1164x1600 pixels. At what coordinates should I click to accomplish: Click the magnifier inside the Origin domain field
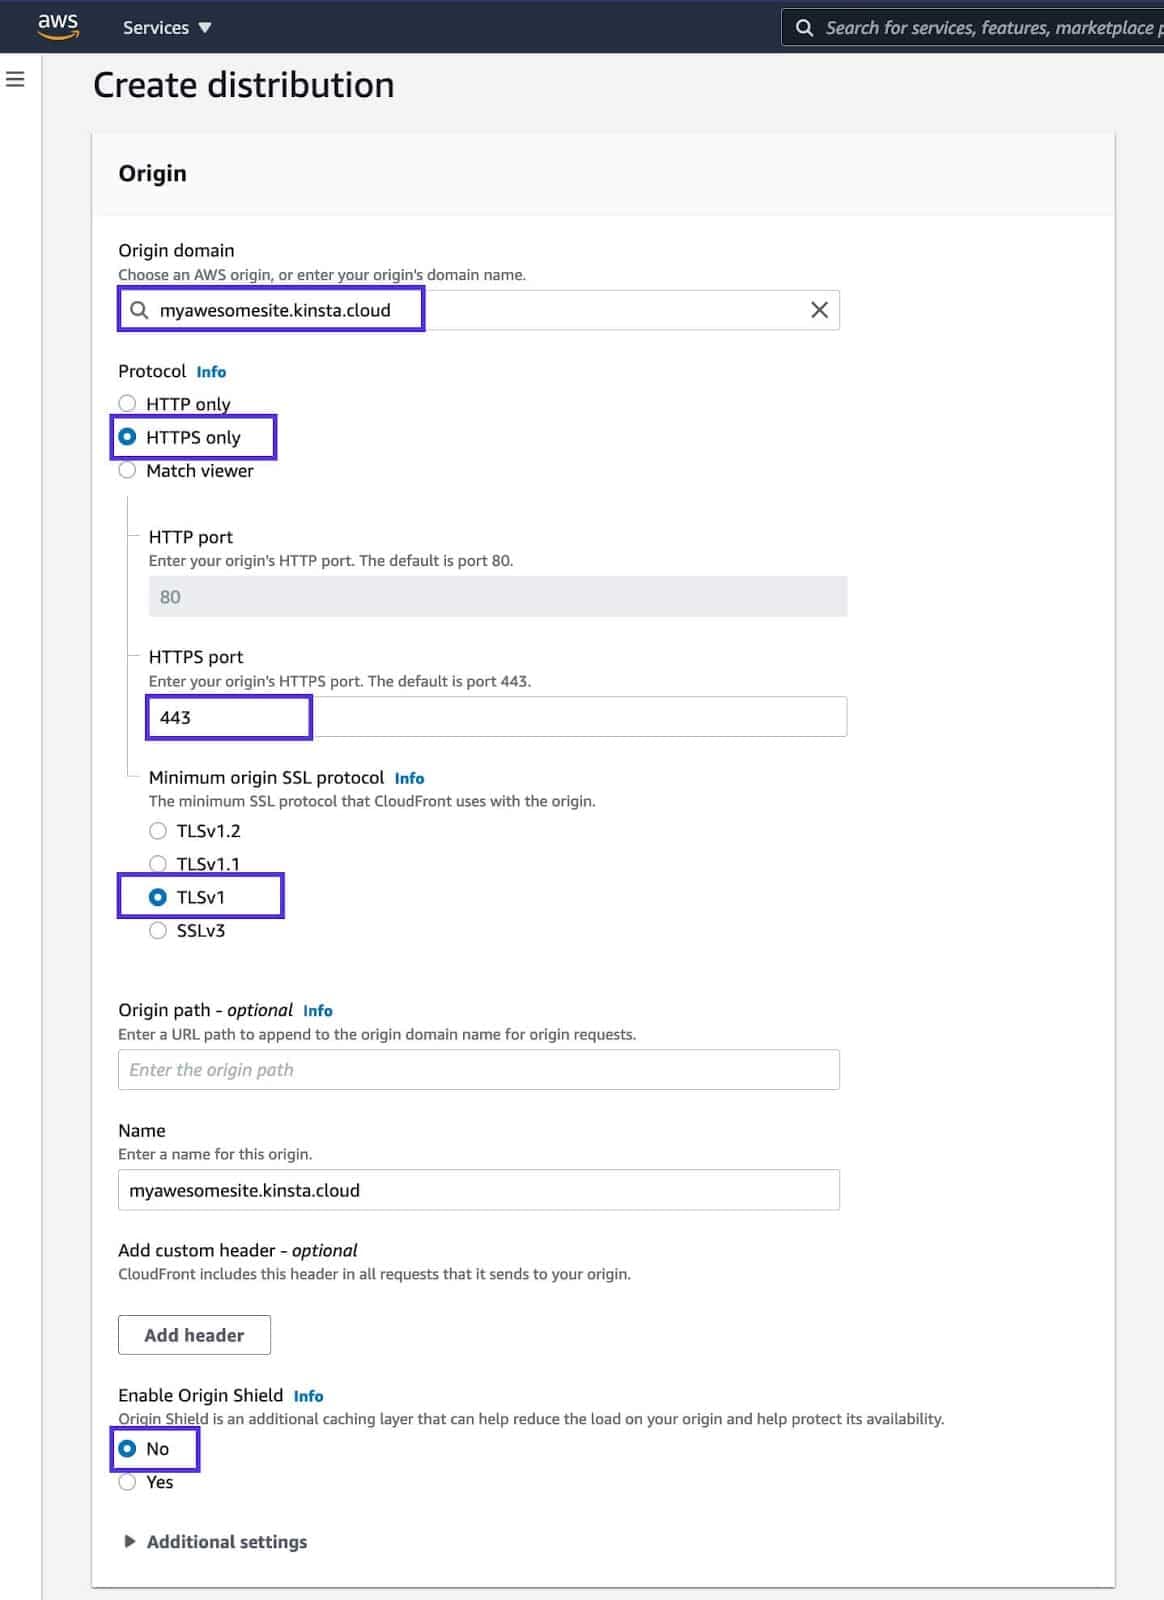coord(140,310)
